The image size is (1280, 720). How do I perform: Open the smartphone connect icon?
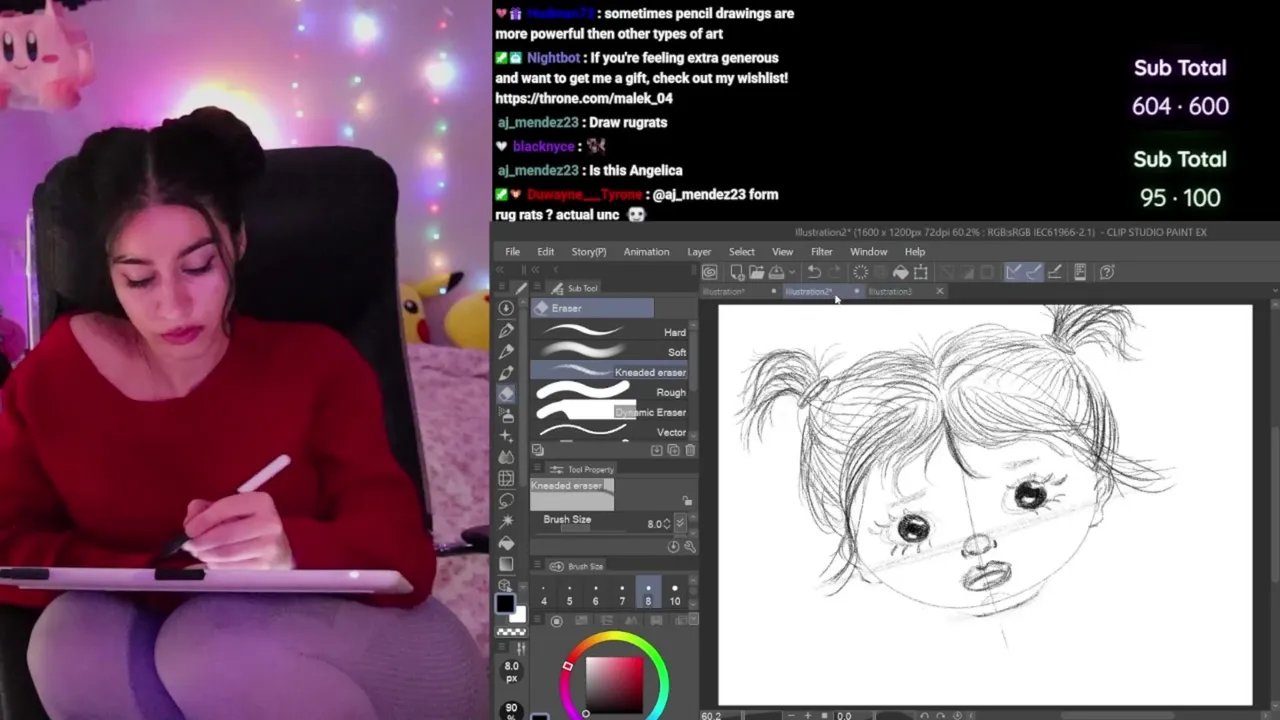point(1080,272)
